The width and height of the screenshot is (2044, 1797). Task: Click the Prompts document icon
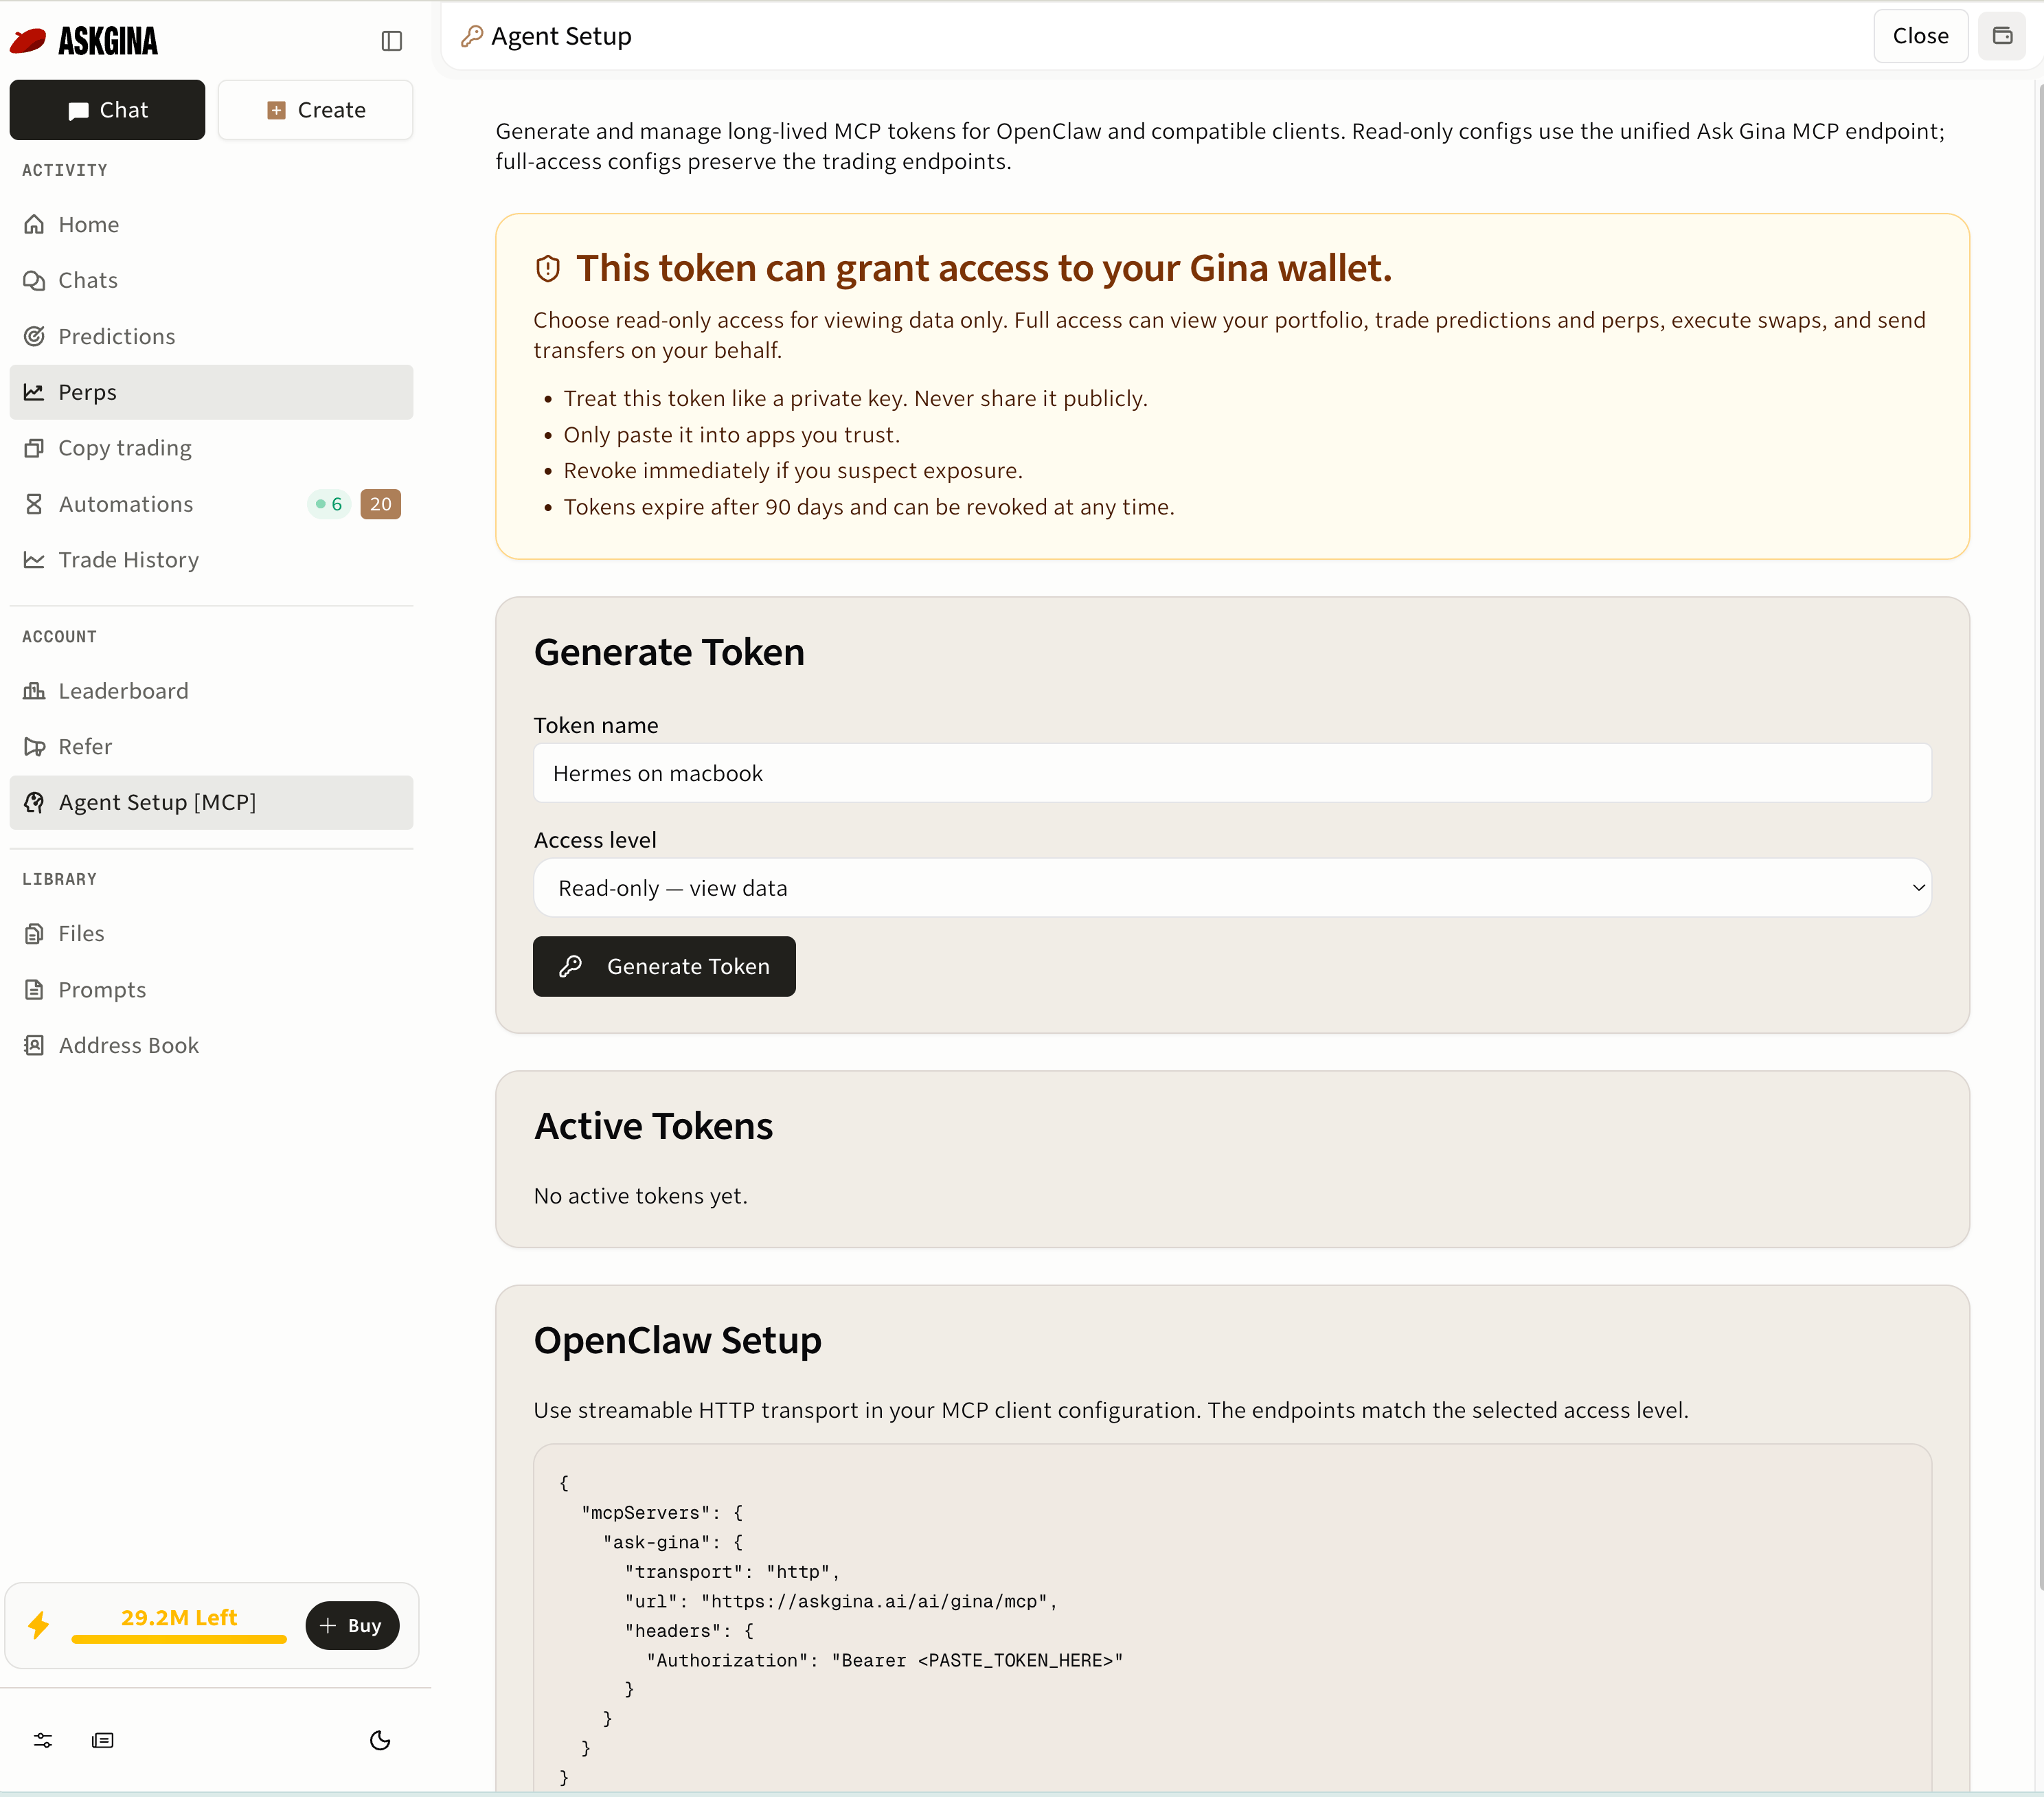click(x=34, y=989)
